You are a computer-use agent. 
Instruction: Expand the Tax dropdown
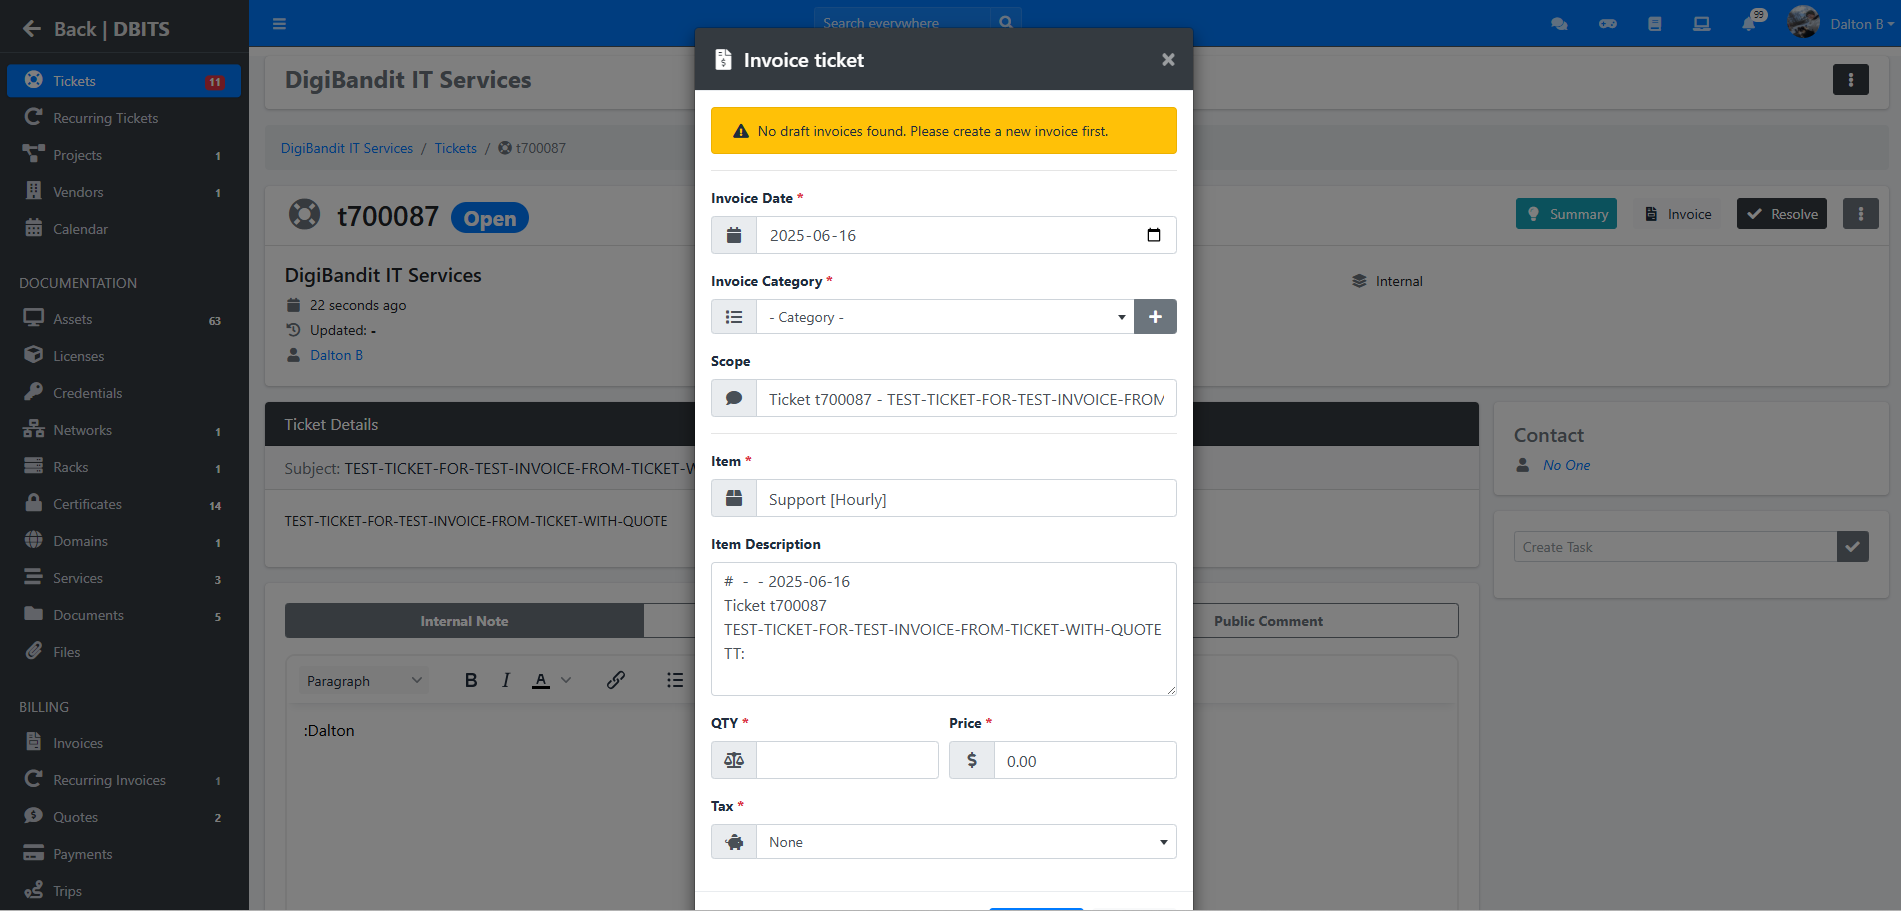(x=966, y=842)
